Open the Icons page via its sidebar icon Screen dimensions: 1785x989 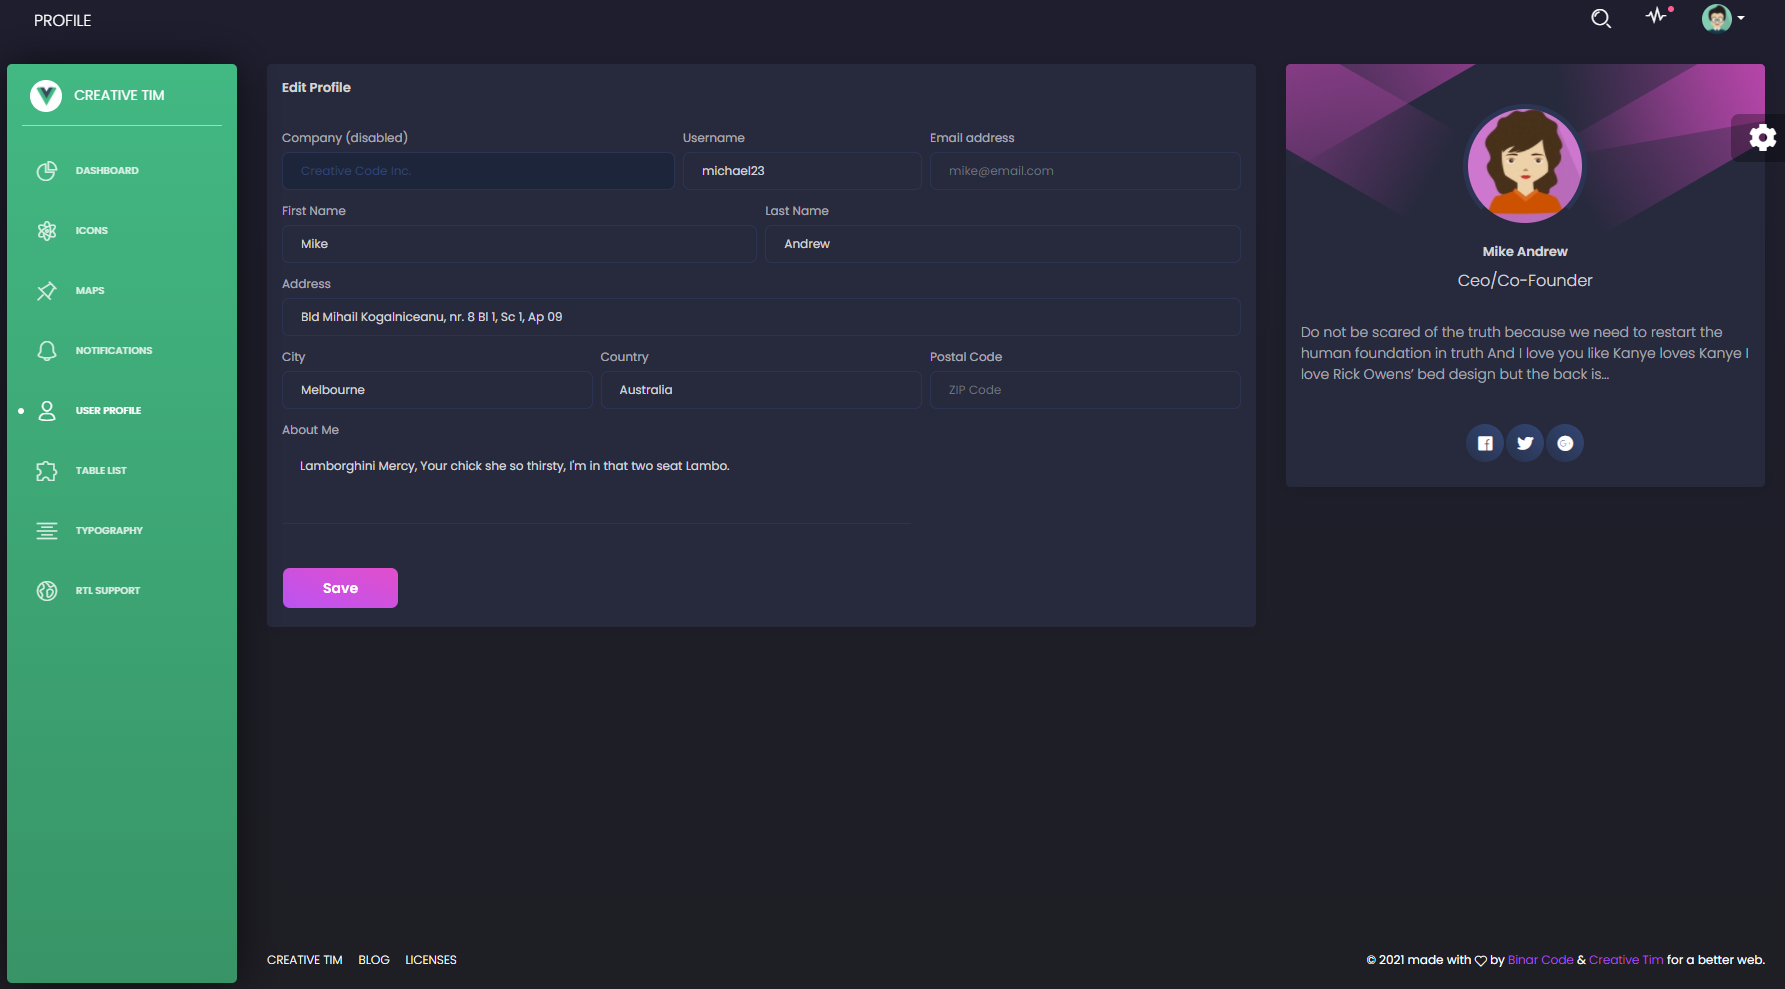tap(47, 230)
